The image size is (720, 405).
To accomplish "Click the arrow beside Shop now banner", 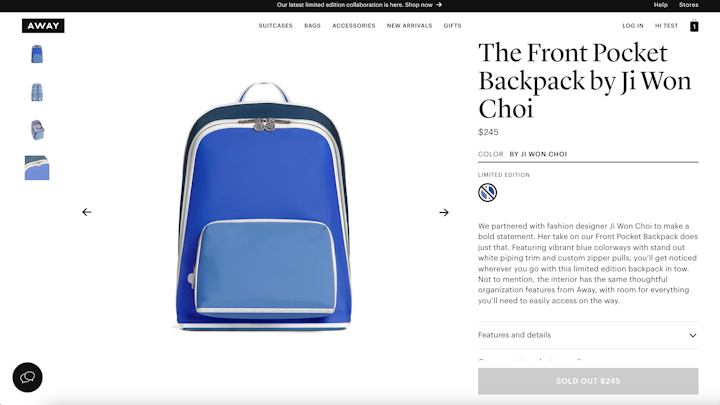I will (439, 5).
